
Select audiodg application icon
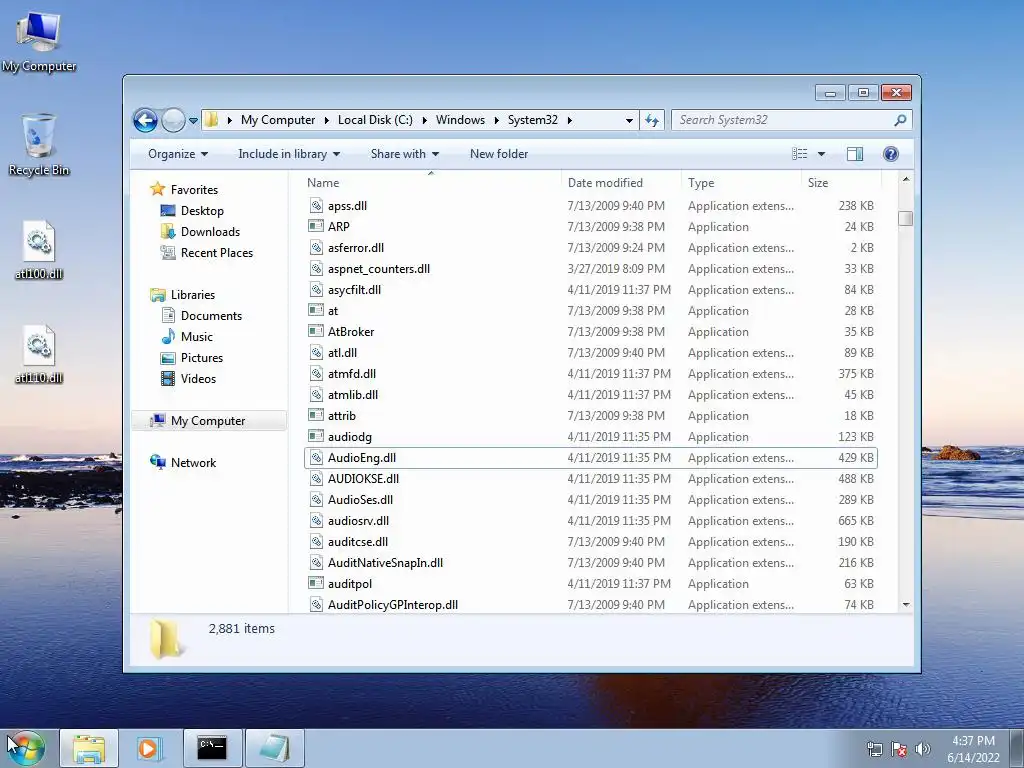(x=316, y=437)
